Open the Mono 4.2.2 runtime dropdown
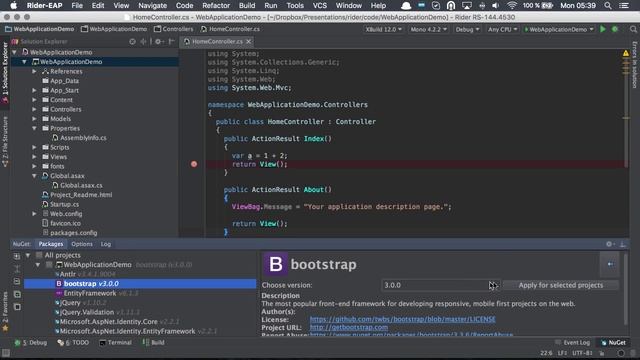Screen dimensions: 640x360 coord(429,29)
